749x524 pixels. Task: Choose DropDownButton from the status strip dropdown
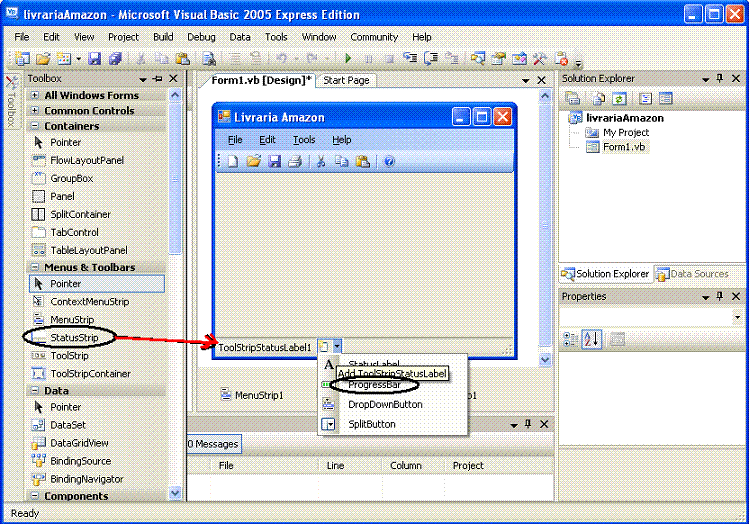point(385,404)
